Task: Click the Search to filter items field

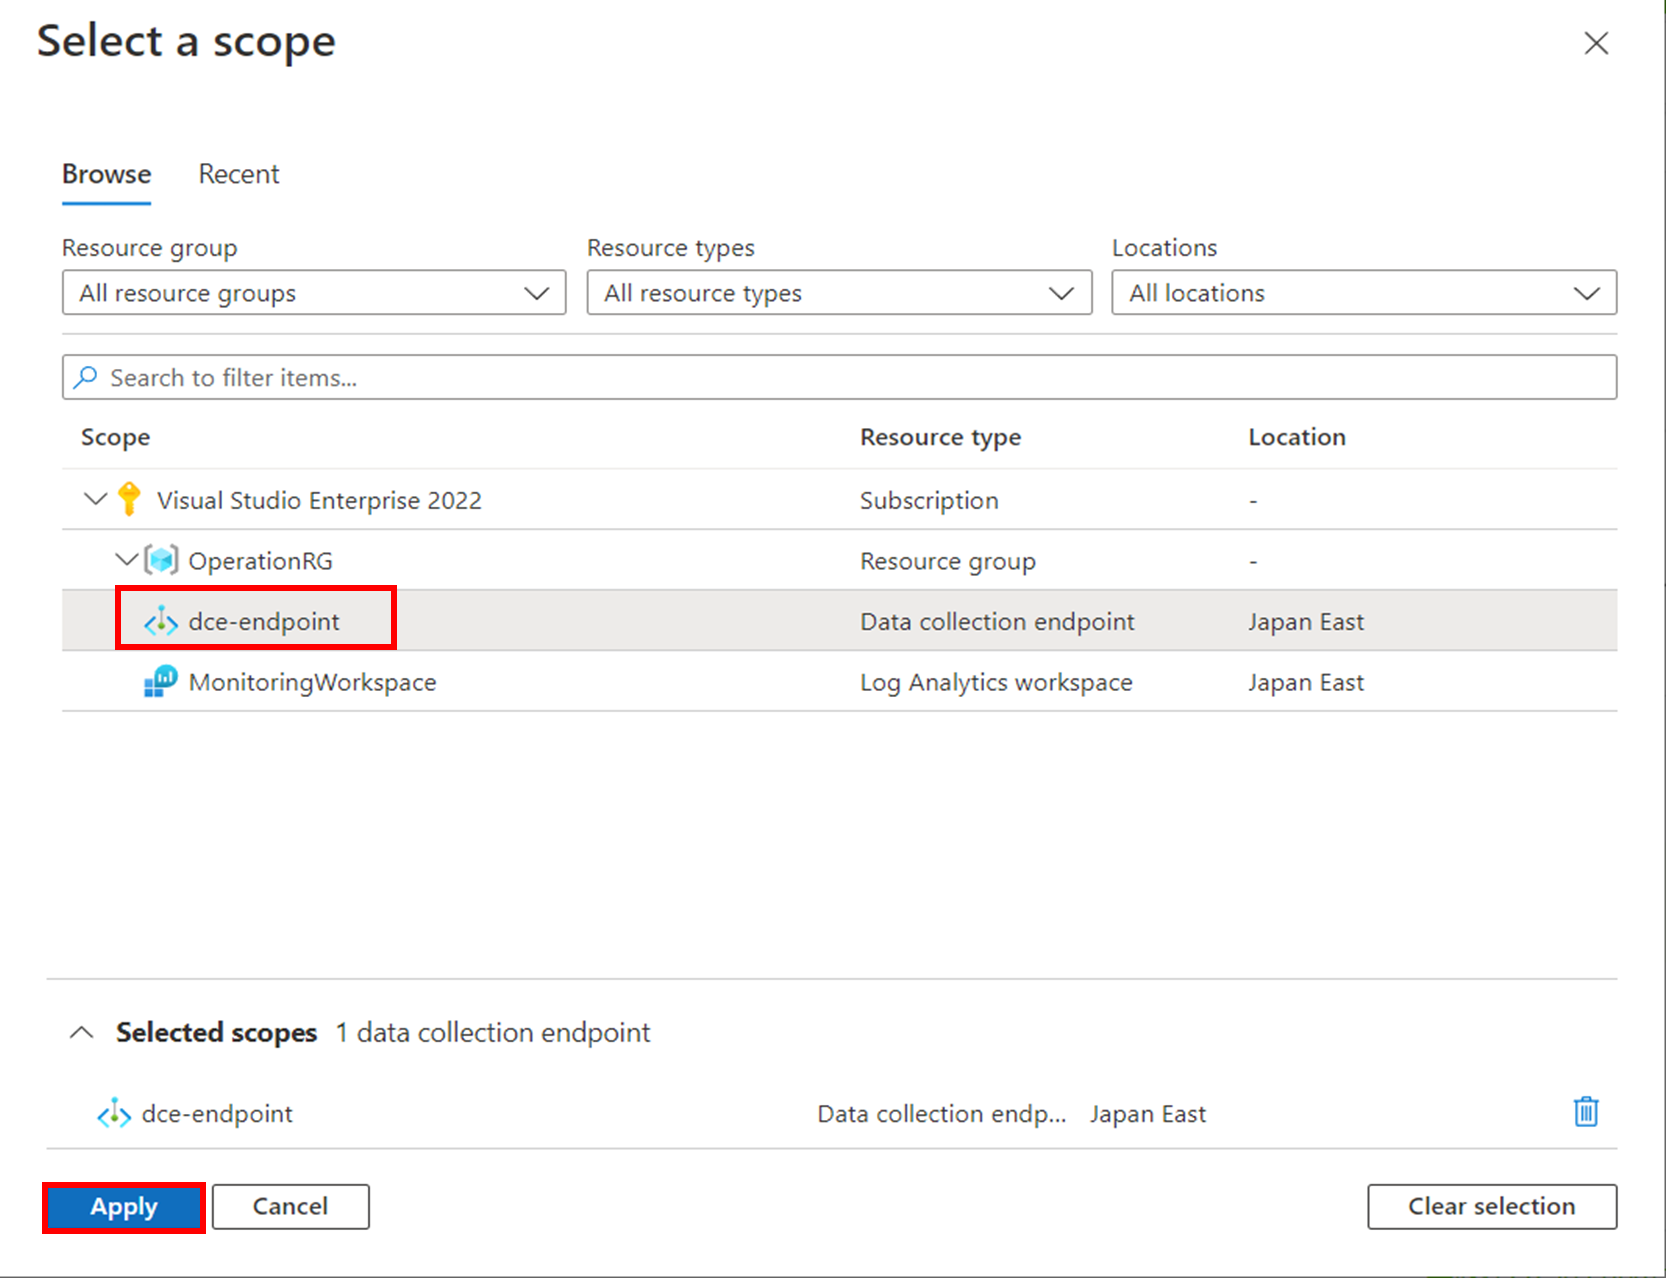Action: (x=839, y=377)
